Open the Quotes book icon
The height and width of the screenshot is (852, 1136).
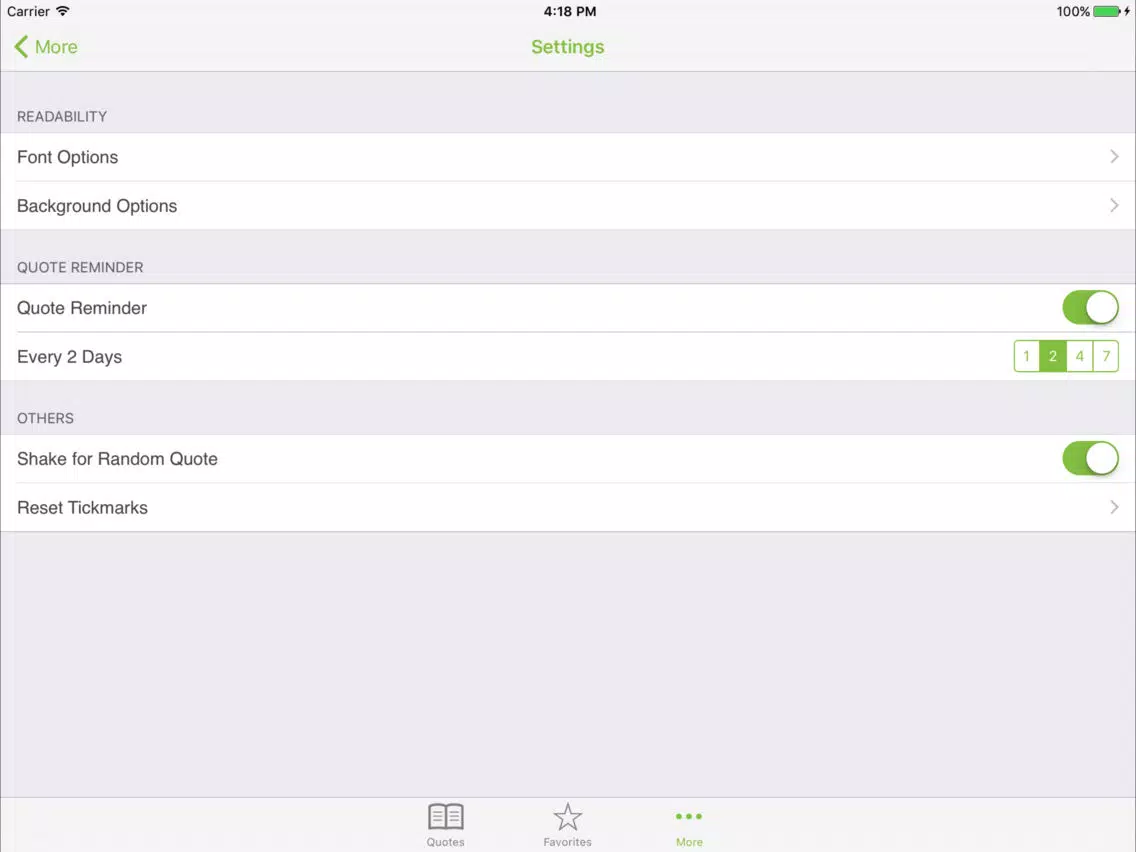coord(446,816)
